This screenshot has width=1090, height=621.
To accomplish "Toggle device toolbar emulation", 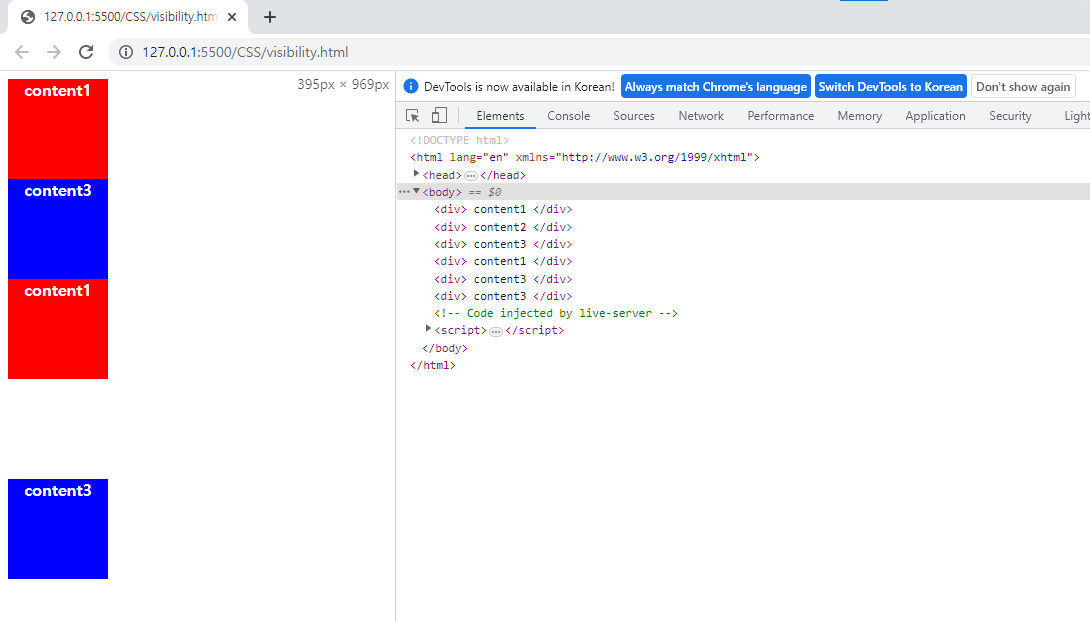I will [439, 115].
